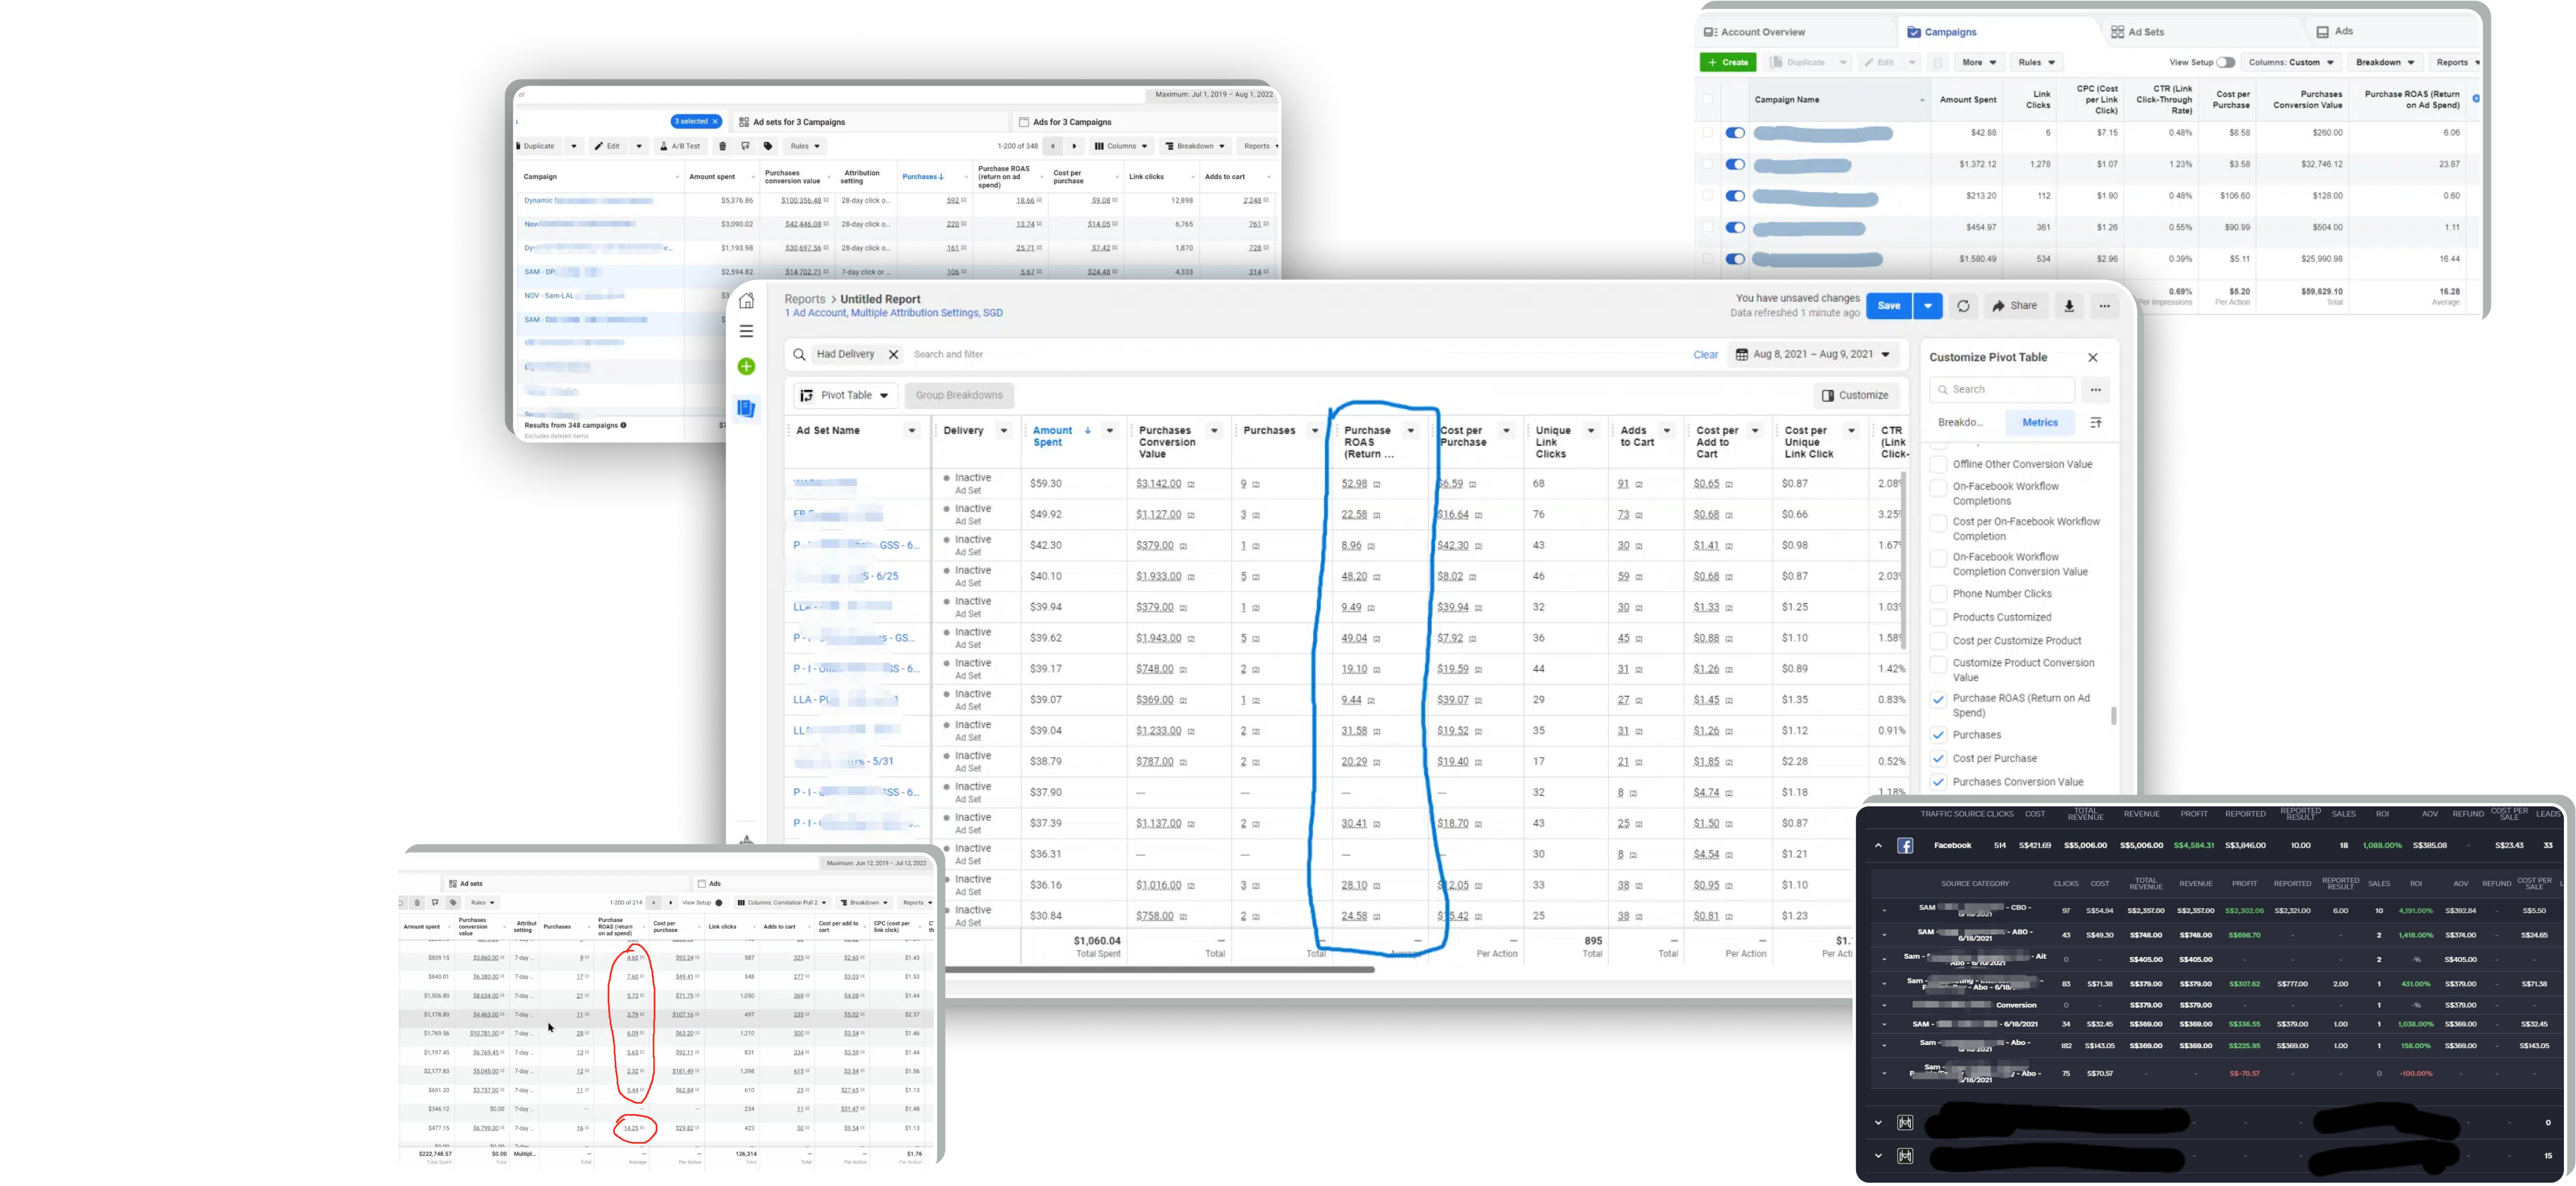Download the report using the download icon
The height and width of the screenshot is (1186, 2576).
(2069, 306)
